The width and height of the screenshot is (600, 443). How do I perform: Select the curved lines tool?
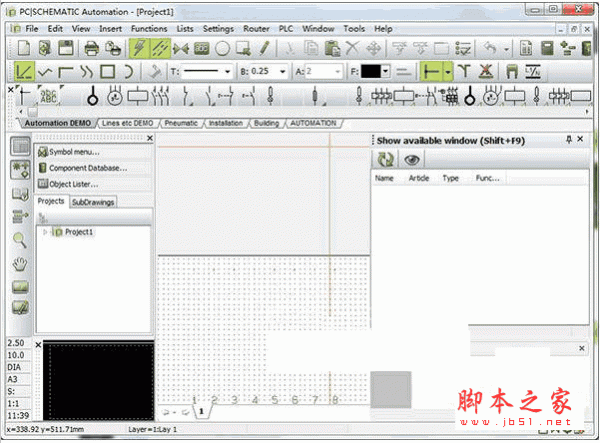[86, 72]
